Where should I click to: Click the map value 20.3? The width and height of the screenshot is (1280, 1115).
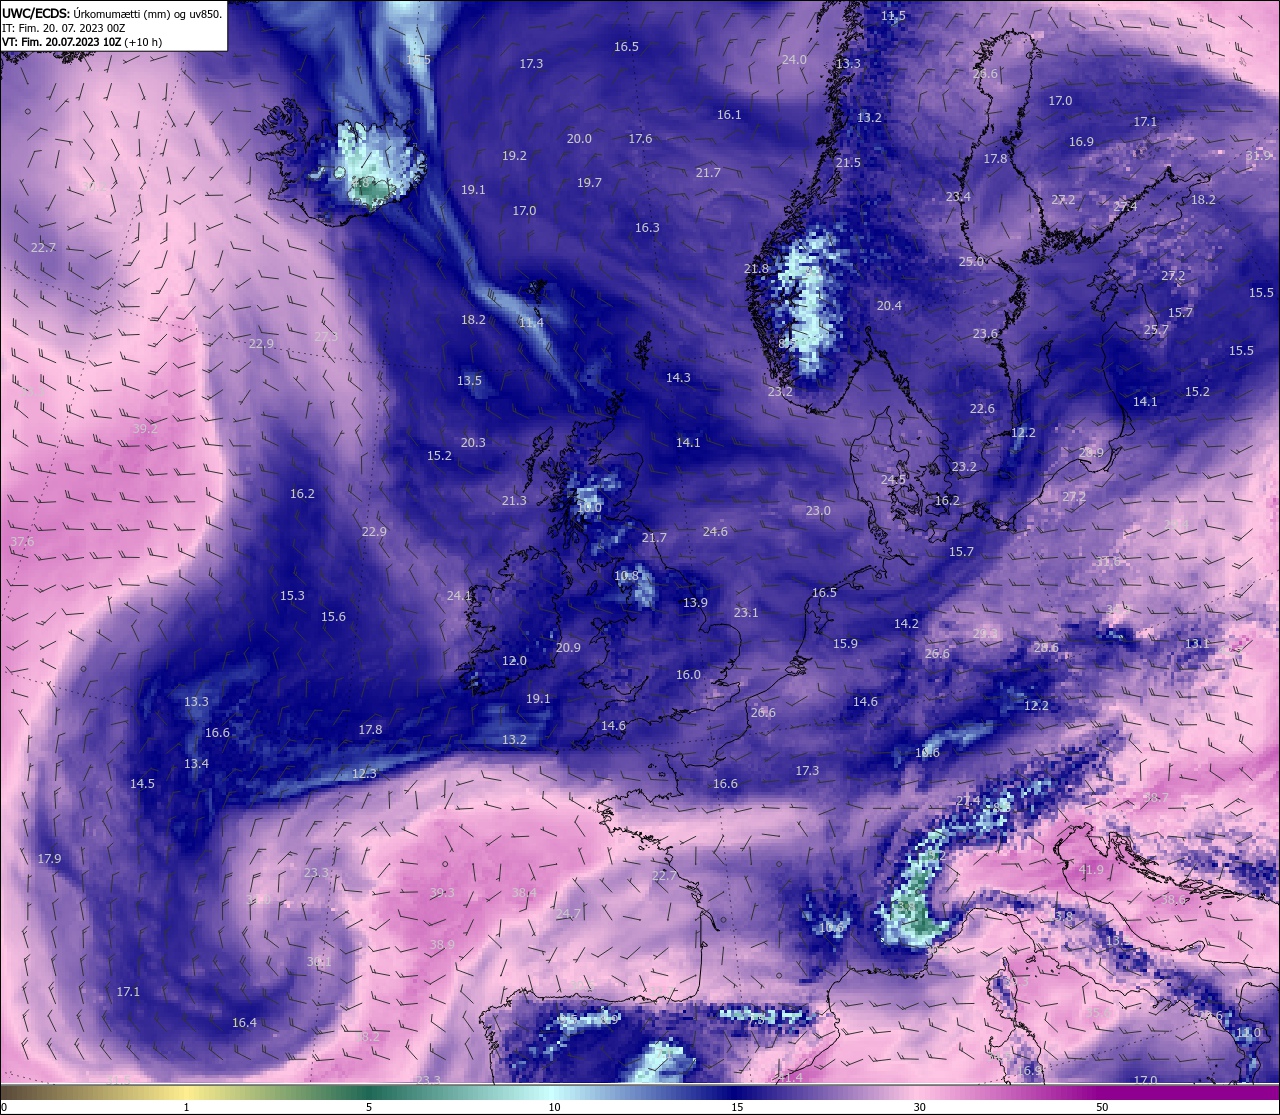coord(473,443)
